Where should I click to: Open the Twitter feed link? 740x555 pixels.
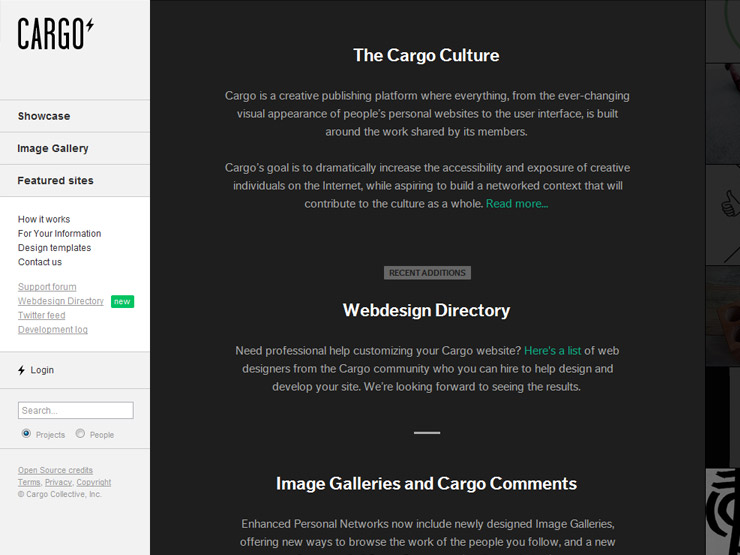click(42, 315)
